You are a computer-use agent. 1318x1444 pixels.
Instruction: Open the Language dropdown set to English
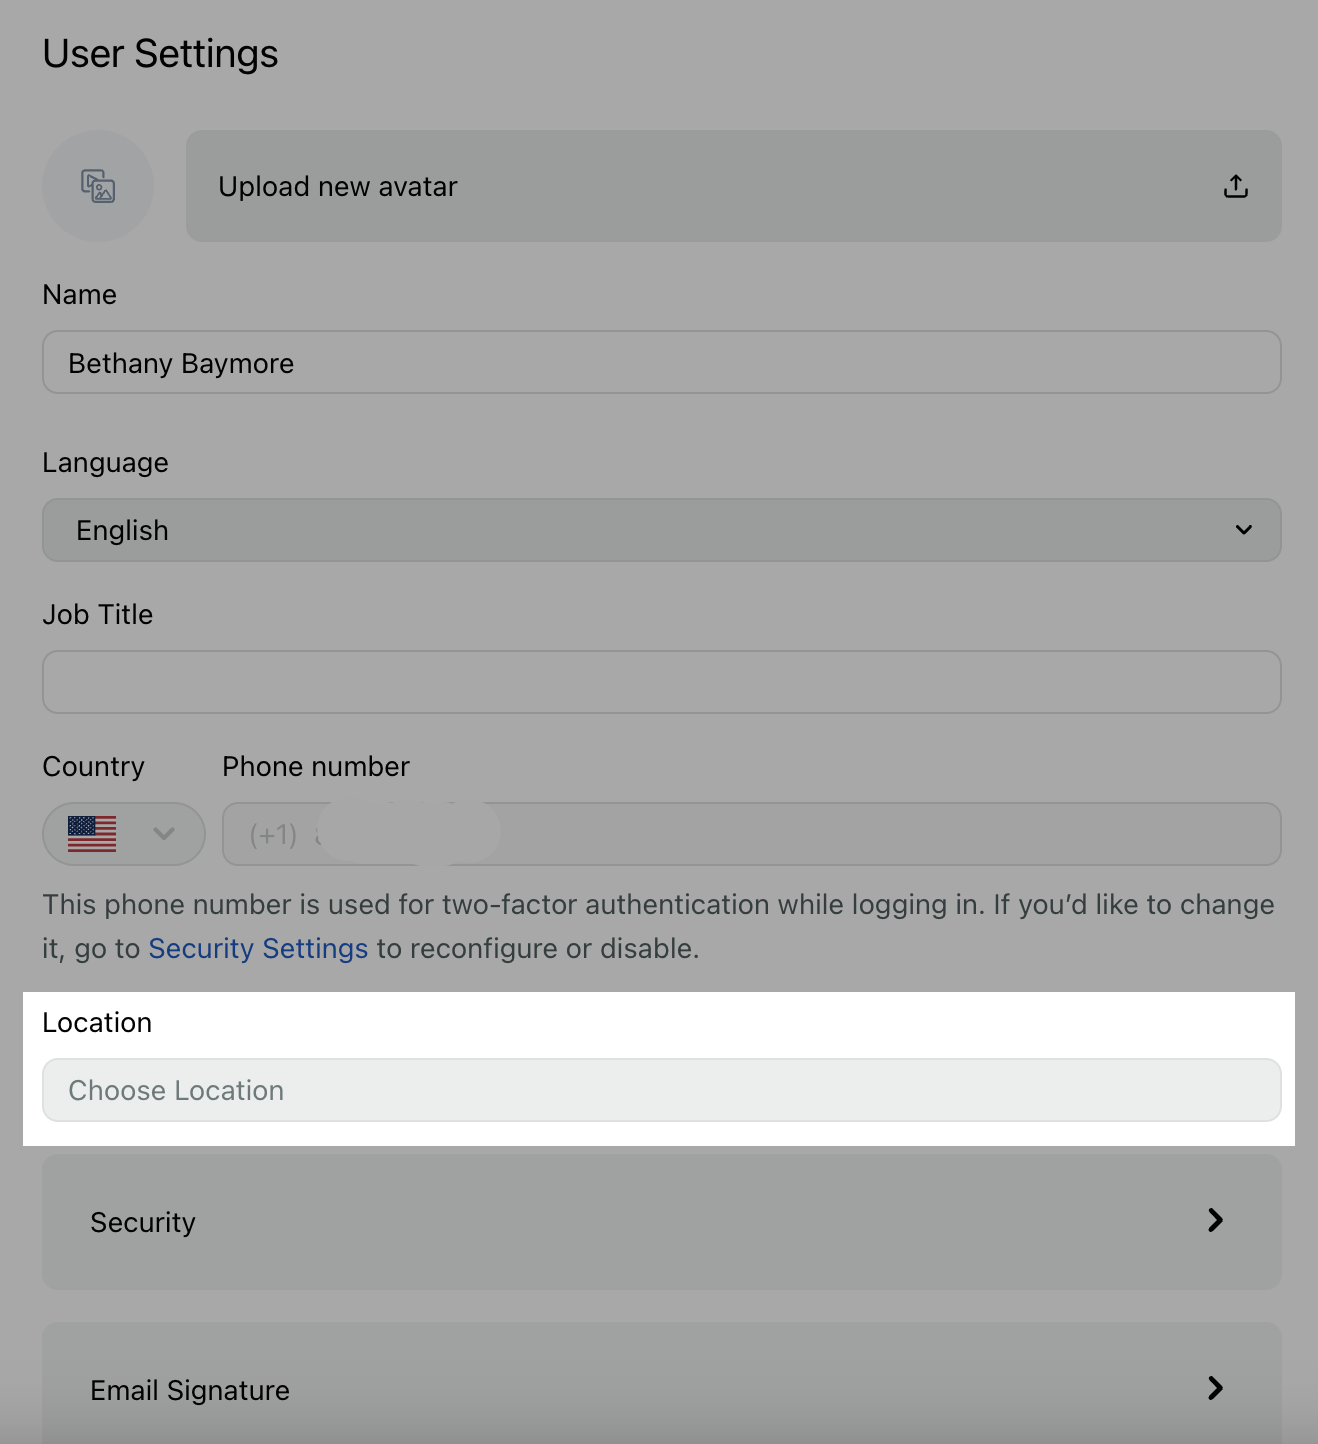click(x=661, y=530)
